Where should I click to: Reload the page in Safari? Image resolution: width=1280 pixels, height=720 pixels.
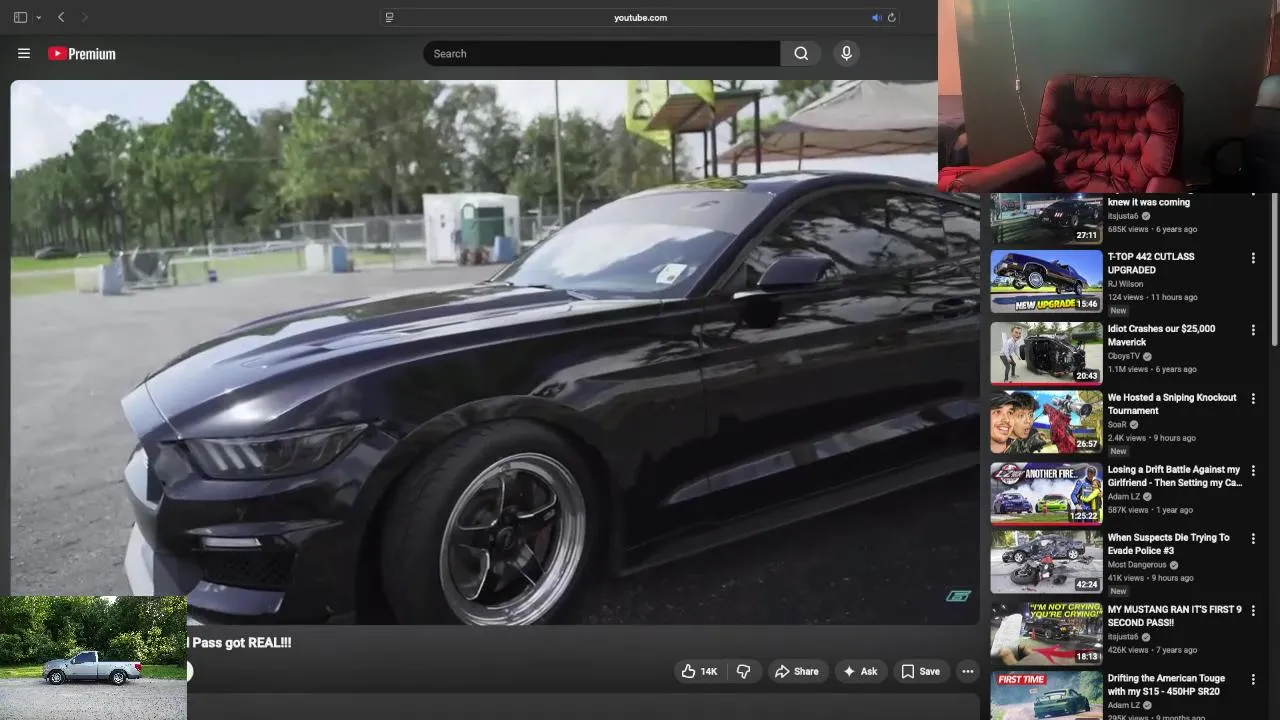pos(891,17)
